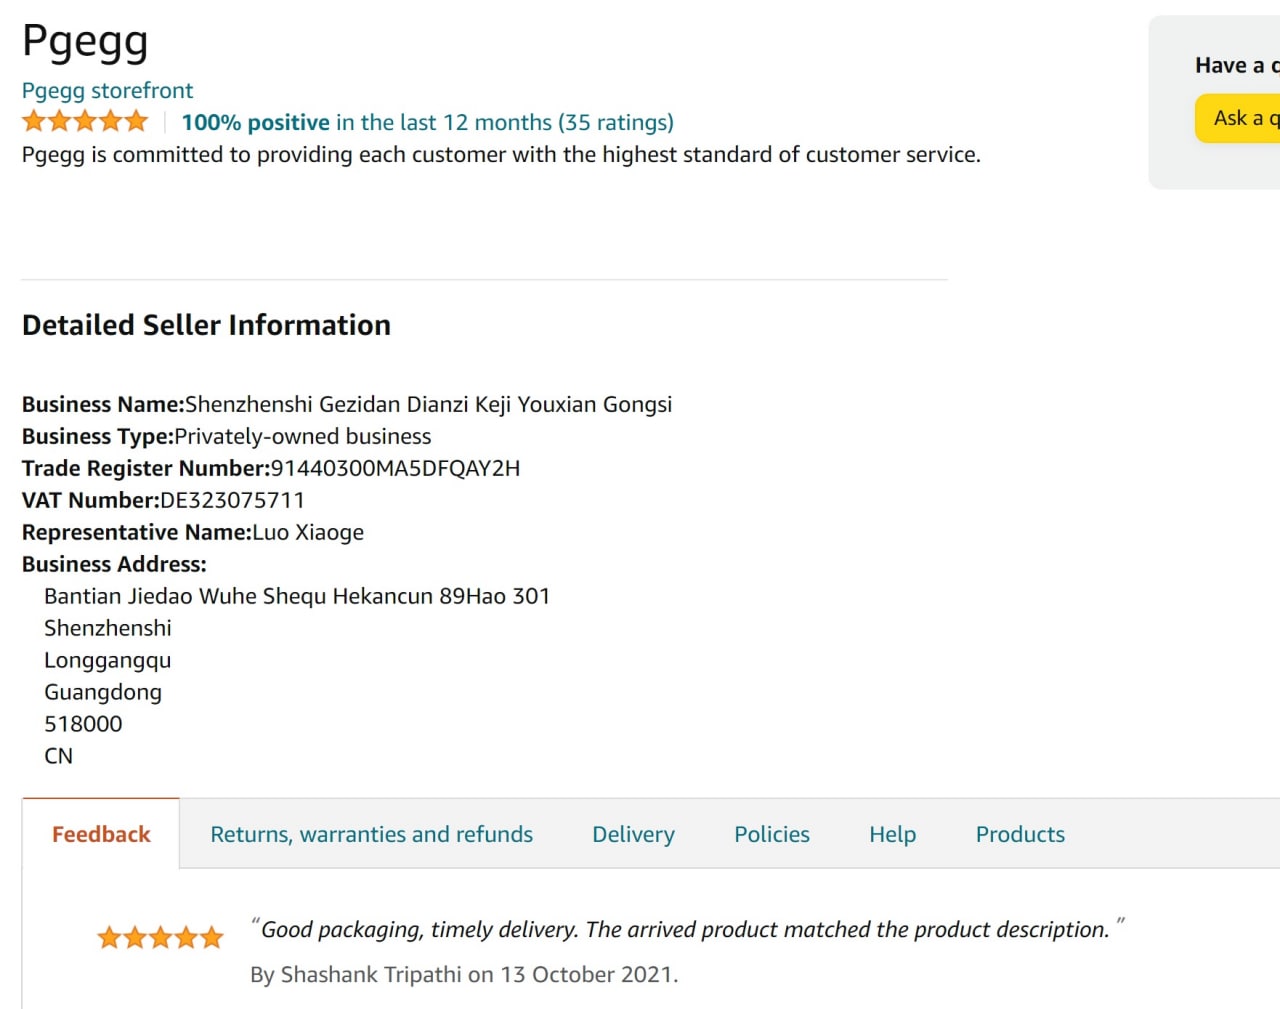Click the Business Name Shenzhenshi Gezidan text
Viewport: 1280px width, 1009px height.
[428, 404]
